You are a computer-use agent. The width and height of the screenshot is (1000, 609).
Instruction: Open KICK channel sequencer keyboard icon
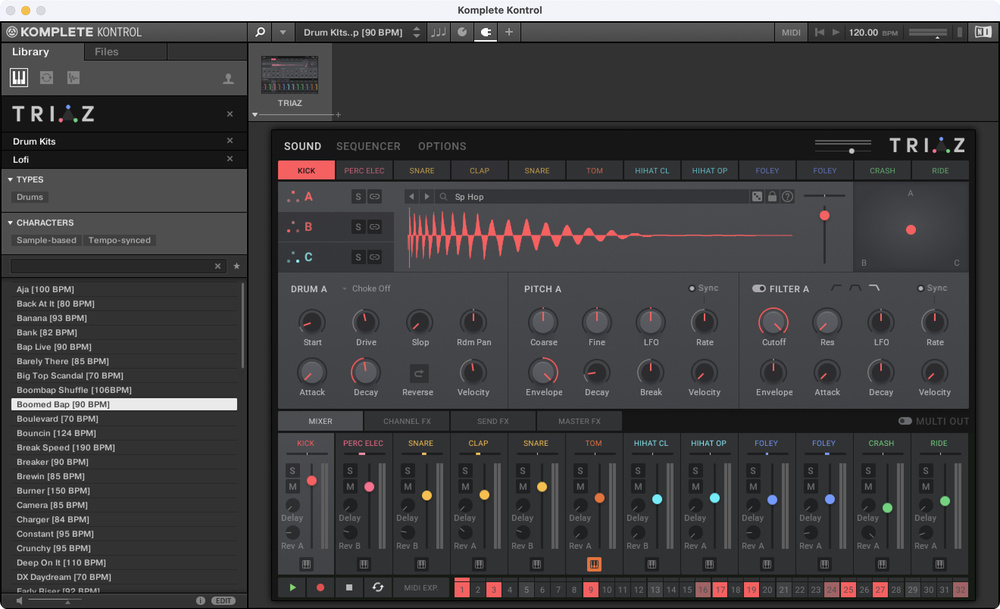coord(306,564)
